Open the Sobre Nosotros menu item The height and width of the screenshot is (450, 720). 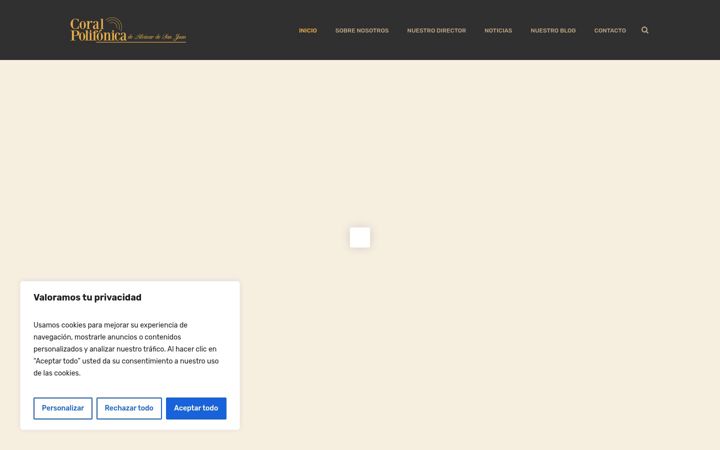tap(362, 30)
